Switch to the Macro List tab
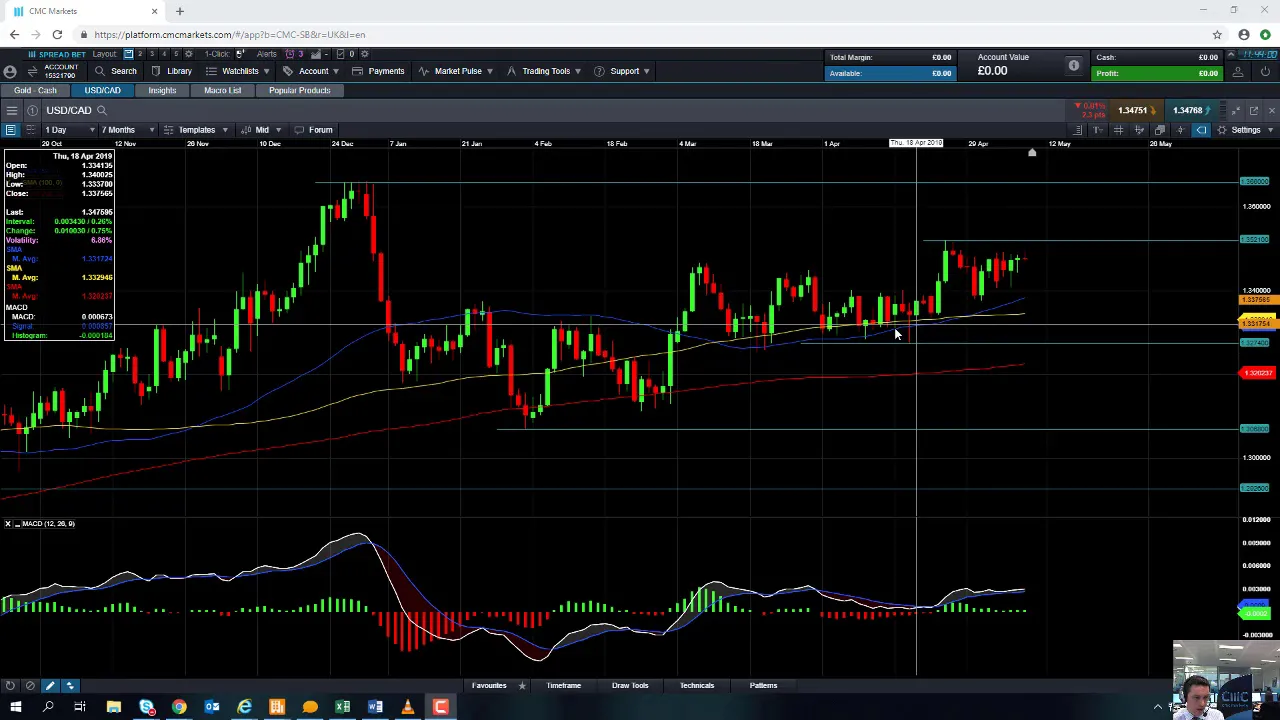Viewport: 1280px width, 720px height. coord(222,90)
